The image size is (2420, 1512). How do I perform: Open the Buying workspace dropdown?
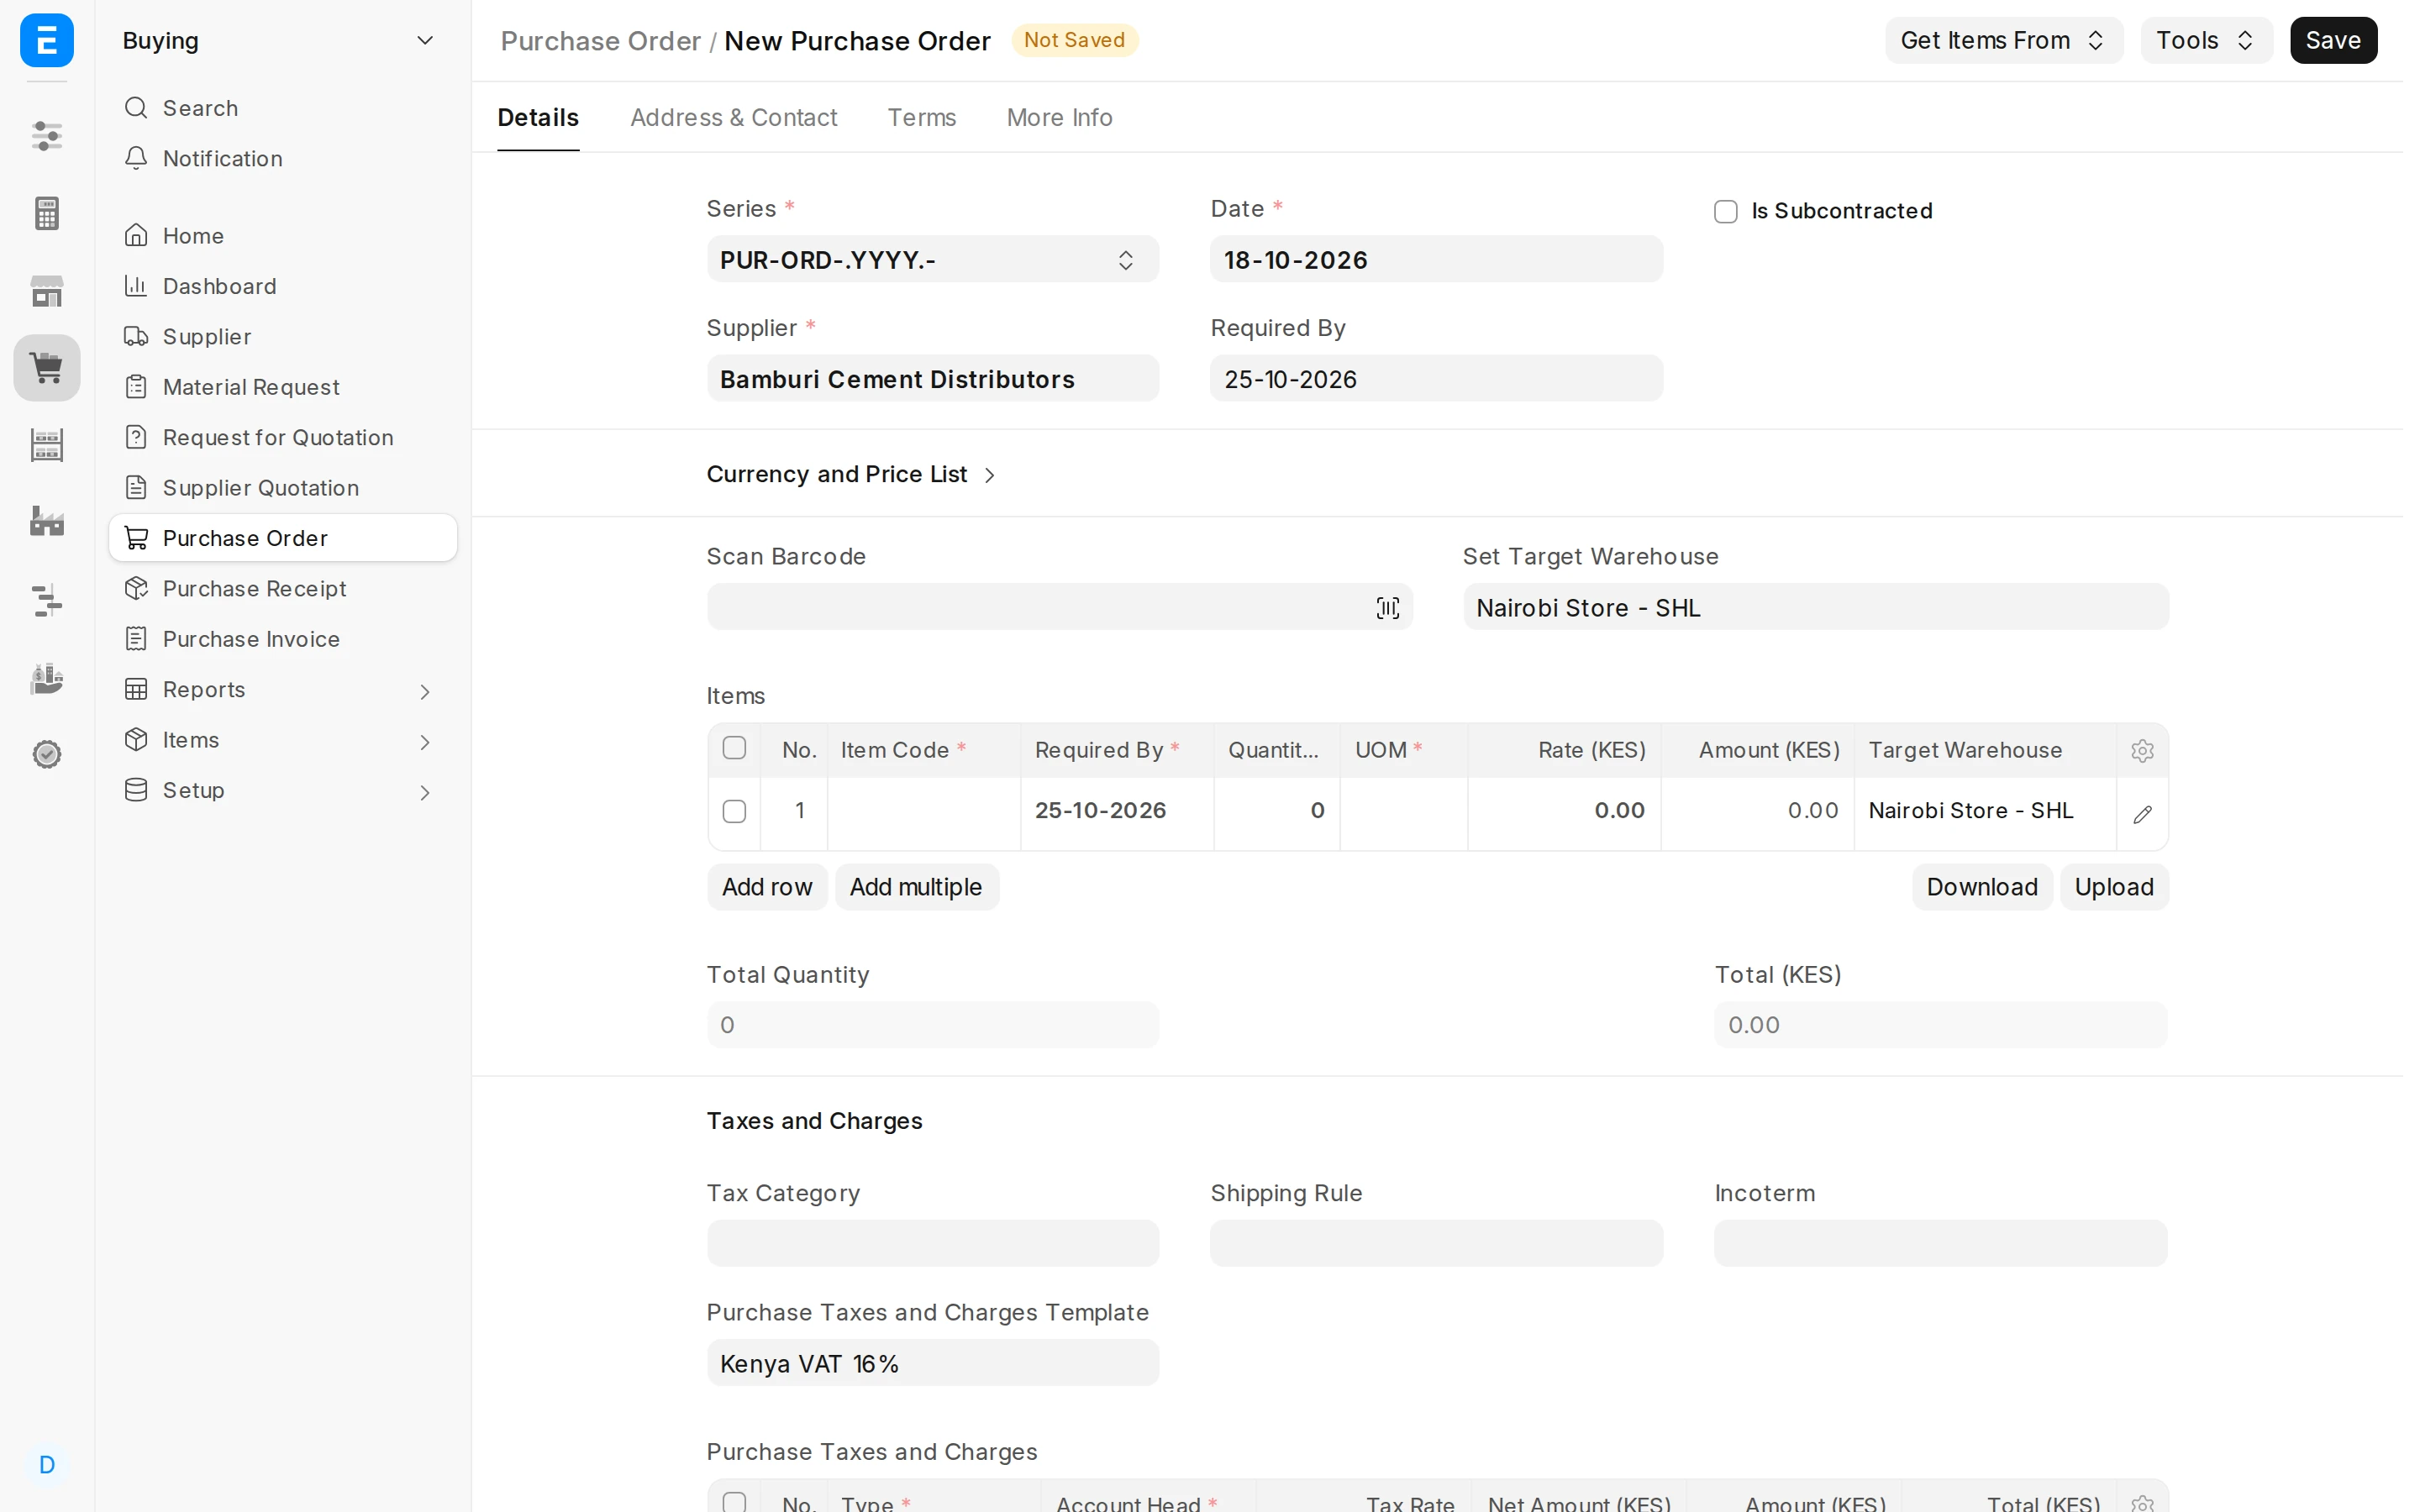279,40
